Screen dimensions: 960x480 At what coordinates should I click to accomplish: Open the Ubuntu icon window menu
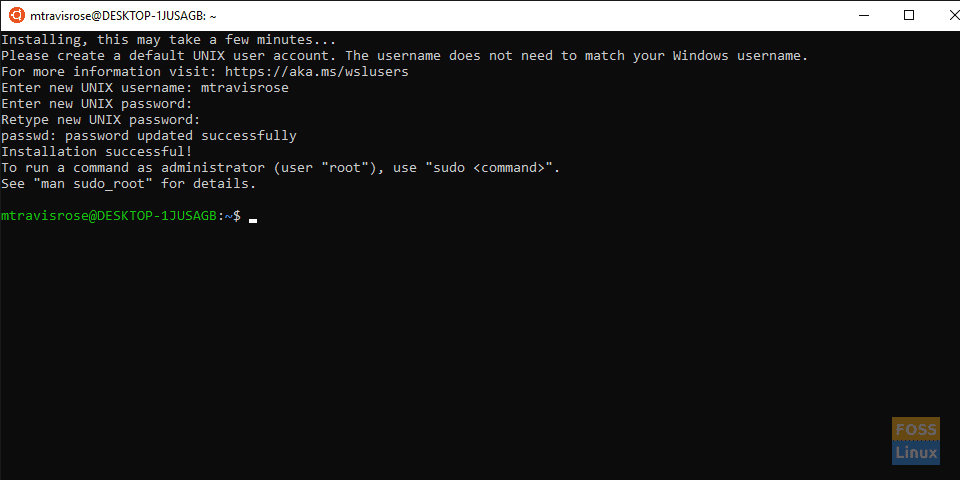[x=17, y=16]
